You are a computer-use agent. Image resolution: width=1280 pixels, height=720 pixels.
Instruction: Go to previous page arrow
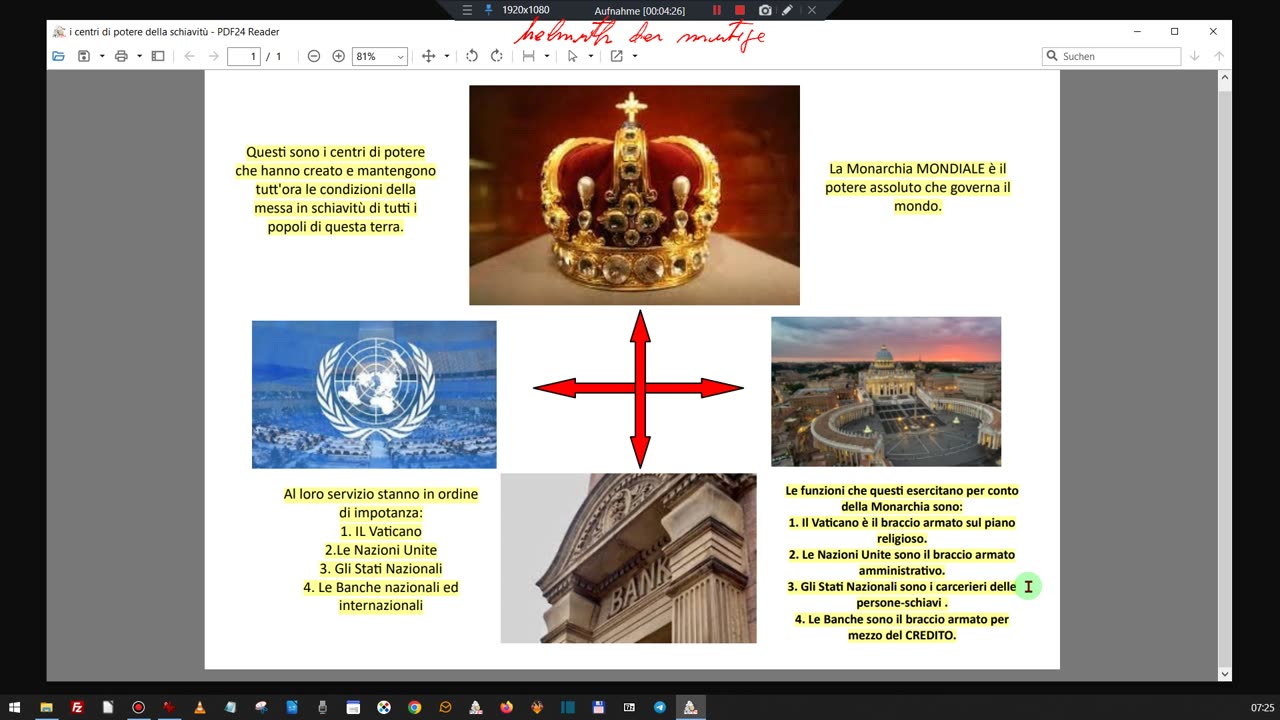click(189, 56)
